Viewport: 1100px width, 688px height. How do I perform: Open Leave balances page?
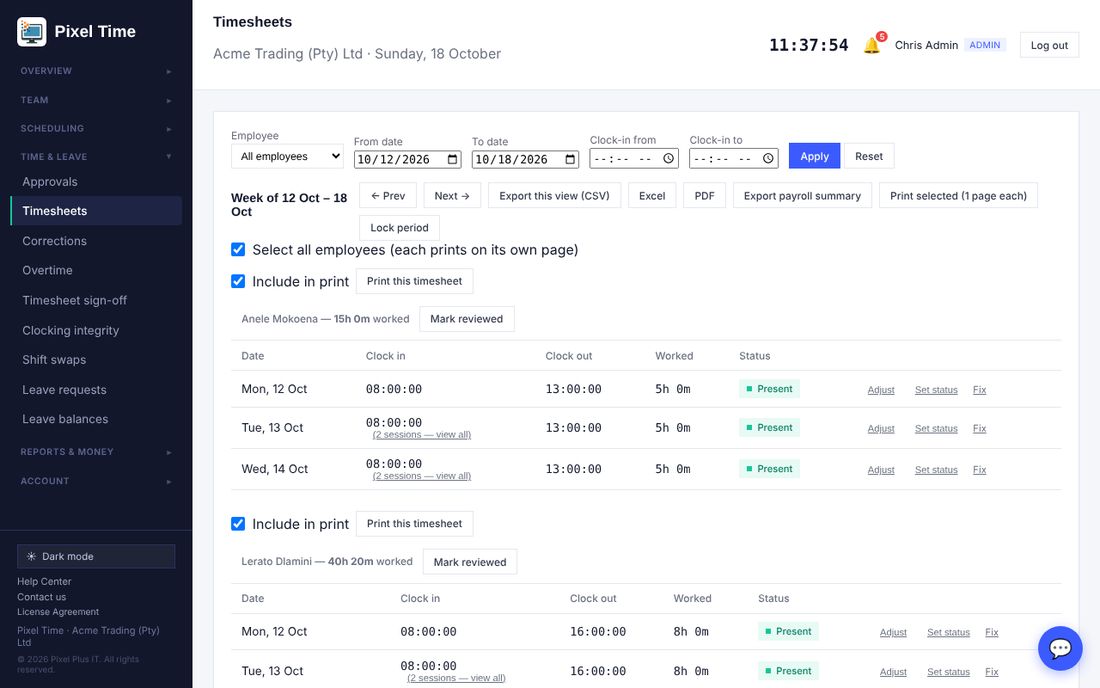click(x=96, y=419)
